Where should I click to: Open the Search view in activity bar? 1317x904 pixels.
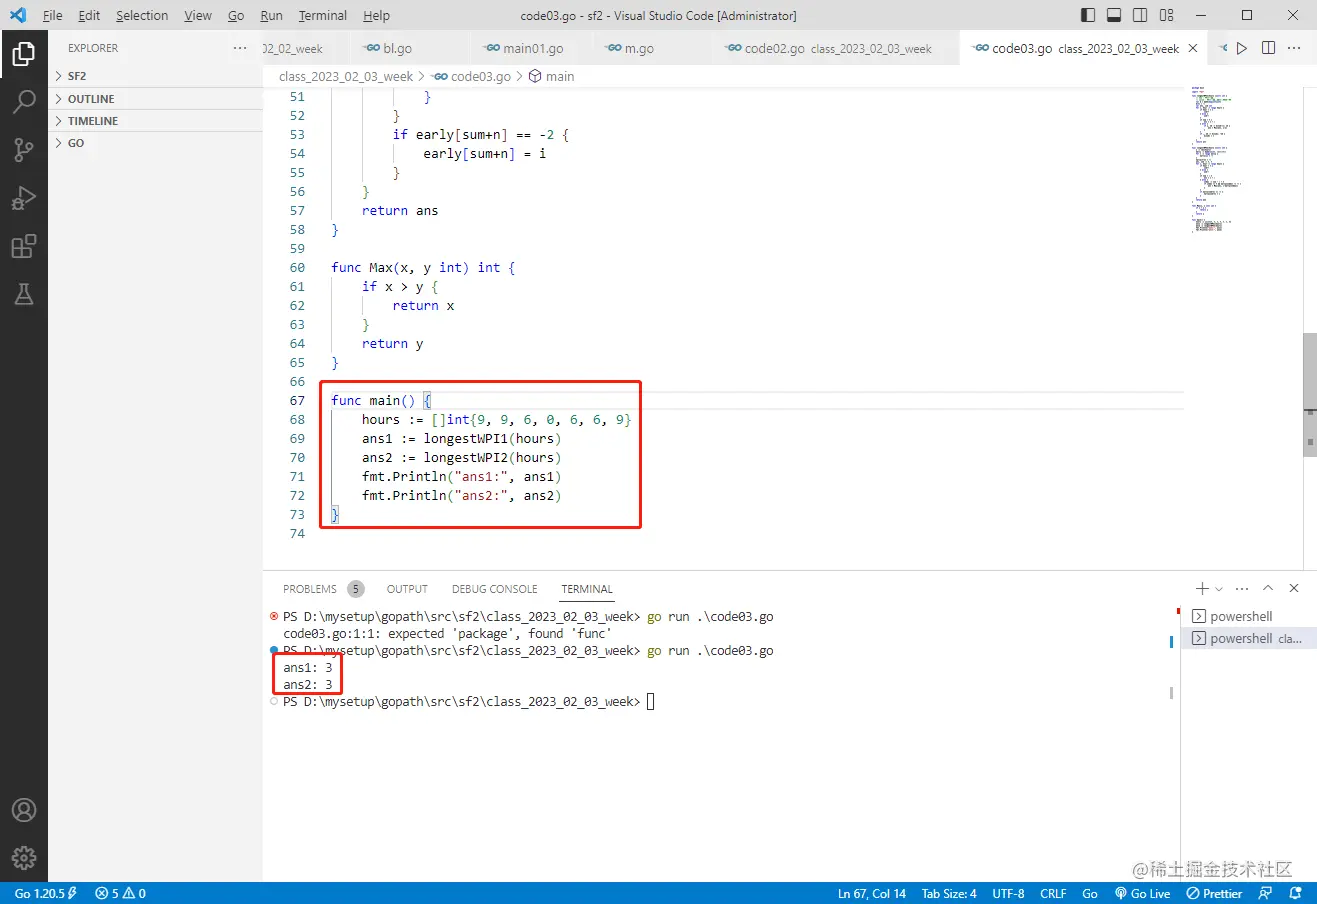[x=24, y=101]
